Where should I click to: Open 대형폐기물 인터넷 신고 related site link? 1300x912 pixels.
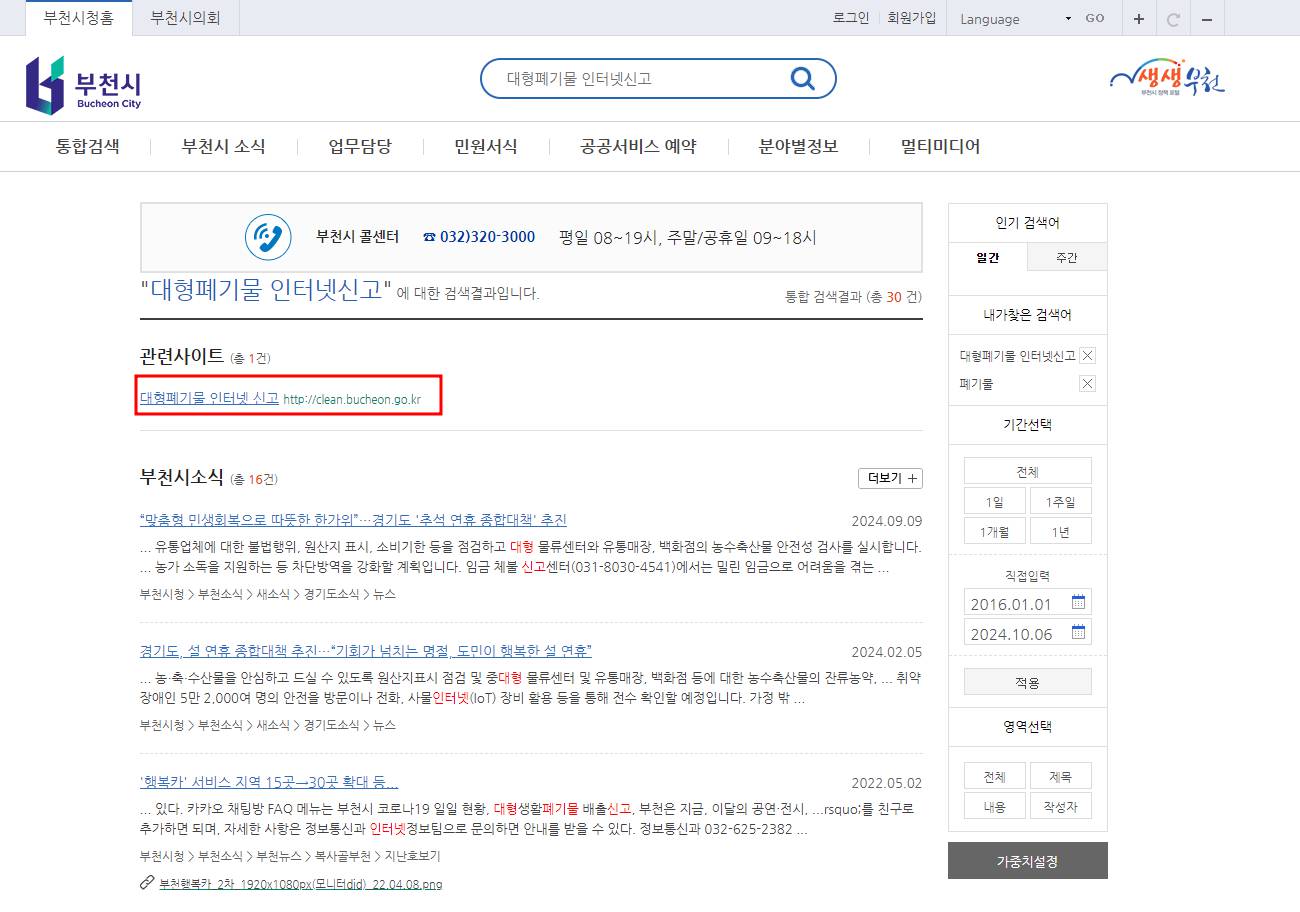coord(209,398)
